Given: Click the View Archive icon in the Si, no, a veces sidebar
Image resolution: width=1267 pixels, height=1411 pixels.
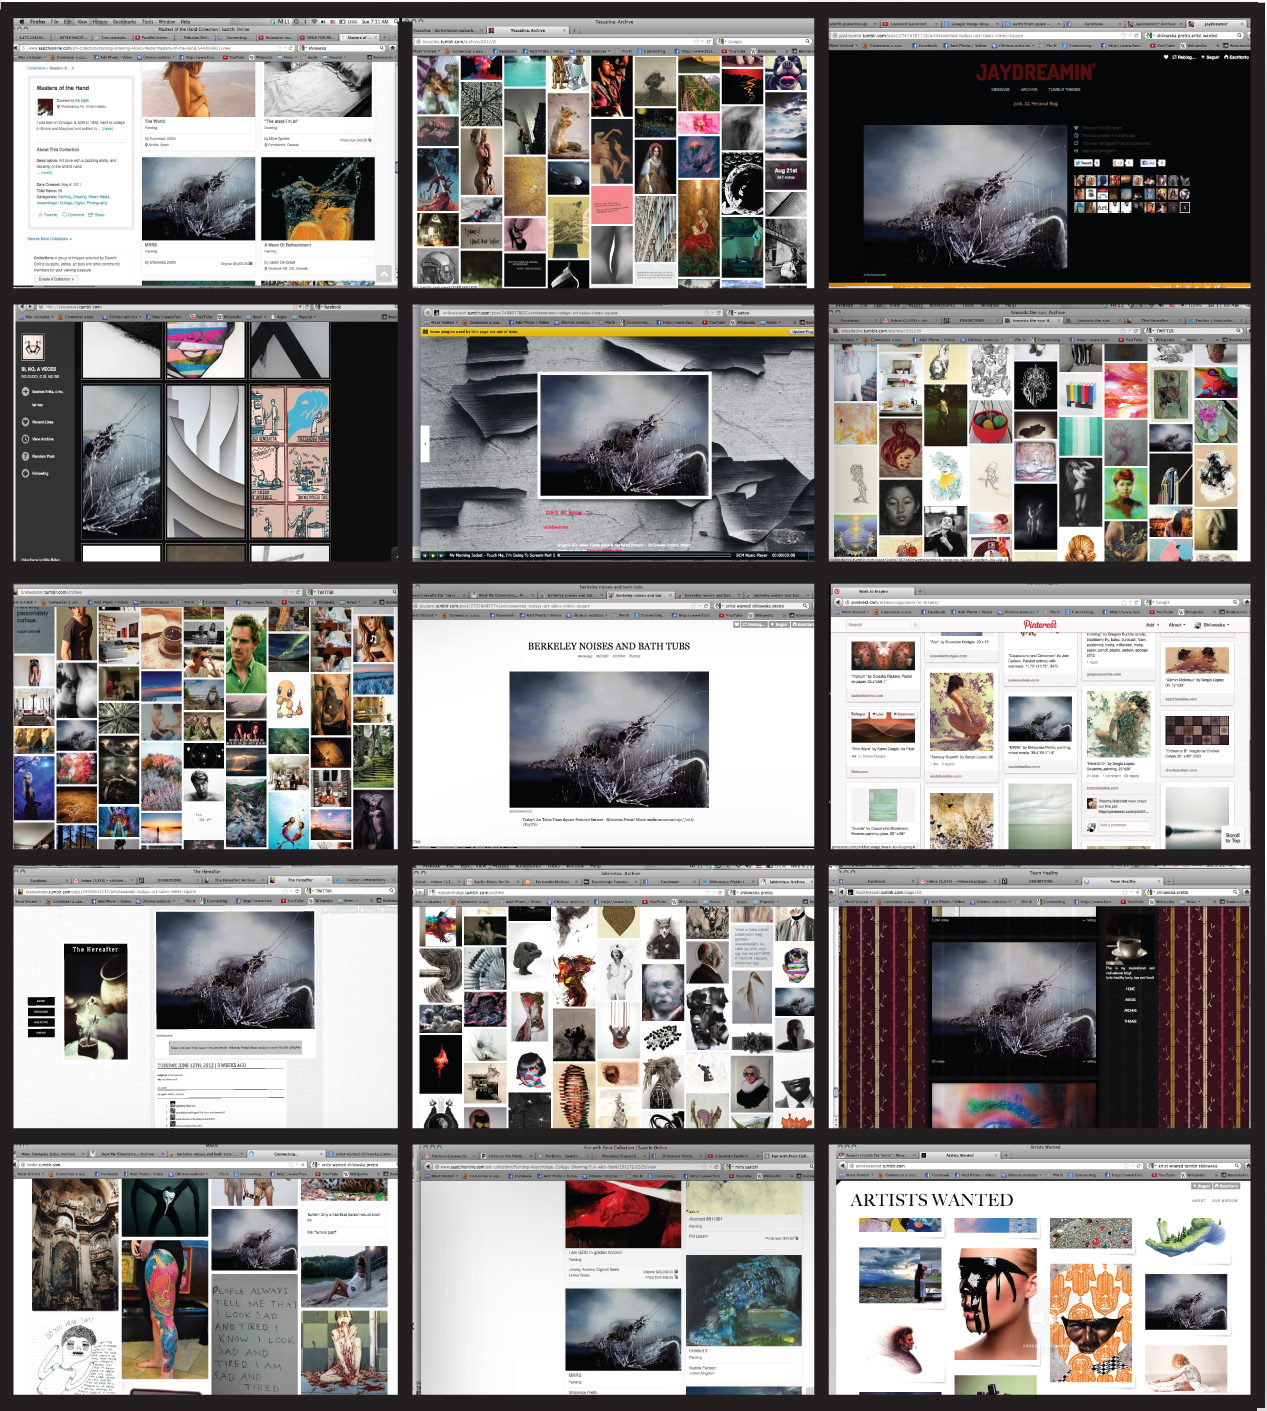Looking at the screenshot, I should click(x=25, y=439).
